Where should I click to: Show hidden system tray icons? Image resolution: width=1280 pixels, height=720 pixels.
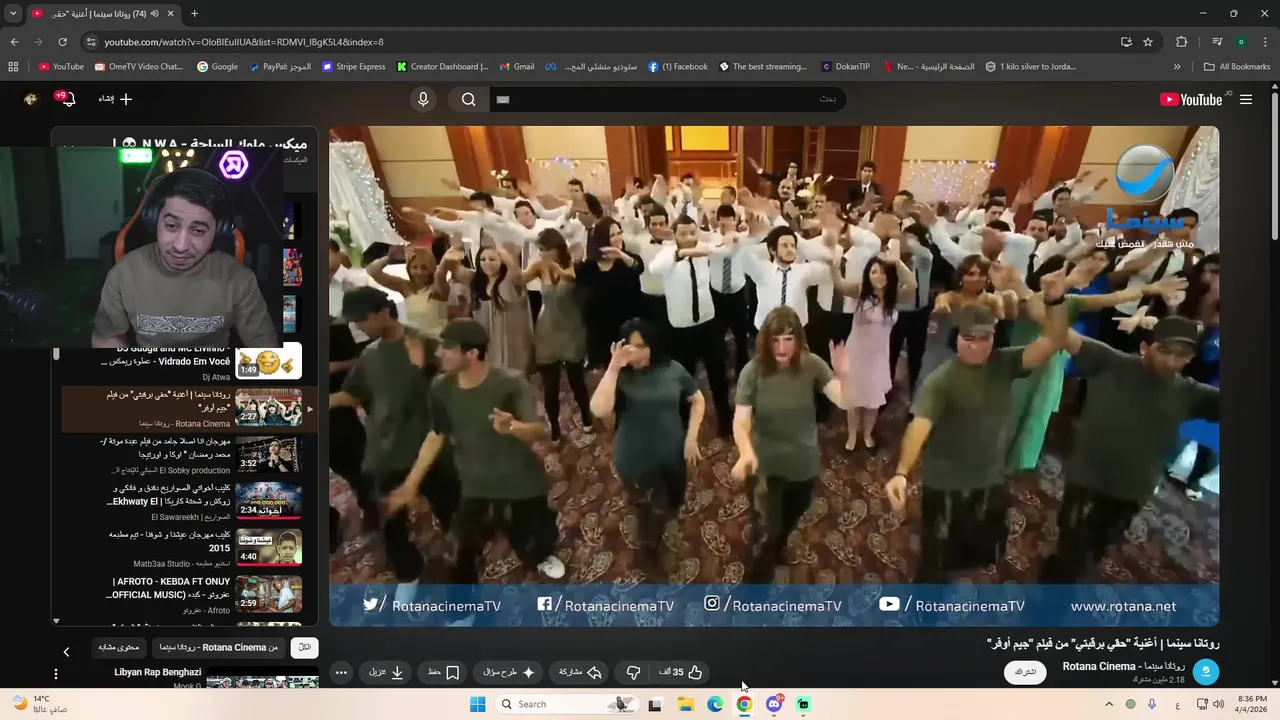pos(1108,704)
